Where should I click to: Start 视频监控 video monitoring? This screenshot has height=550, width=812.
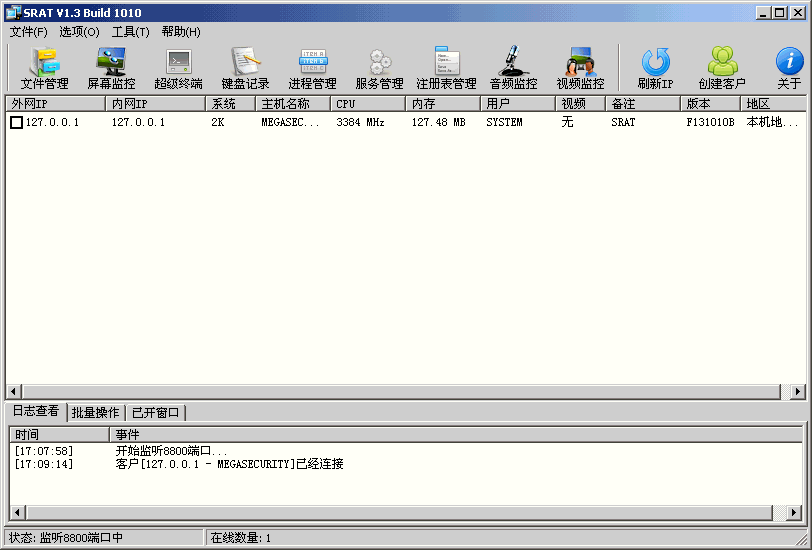click(580, 68)
